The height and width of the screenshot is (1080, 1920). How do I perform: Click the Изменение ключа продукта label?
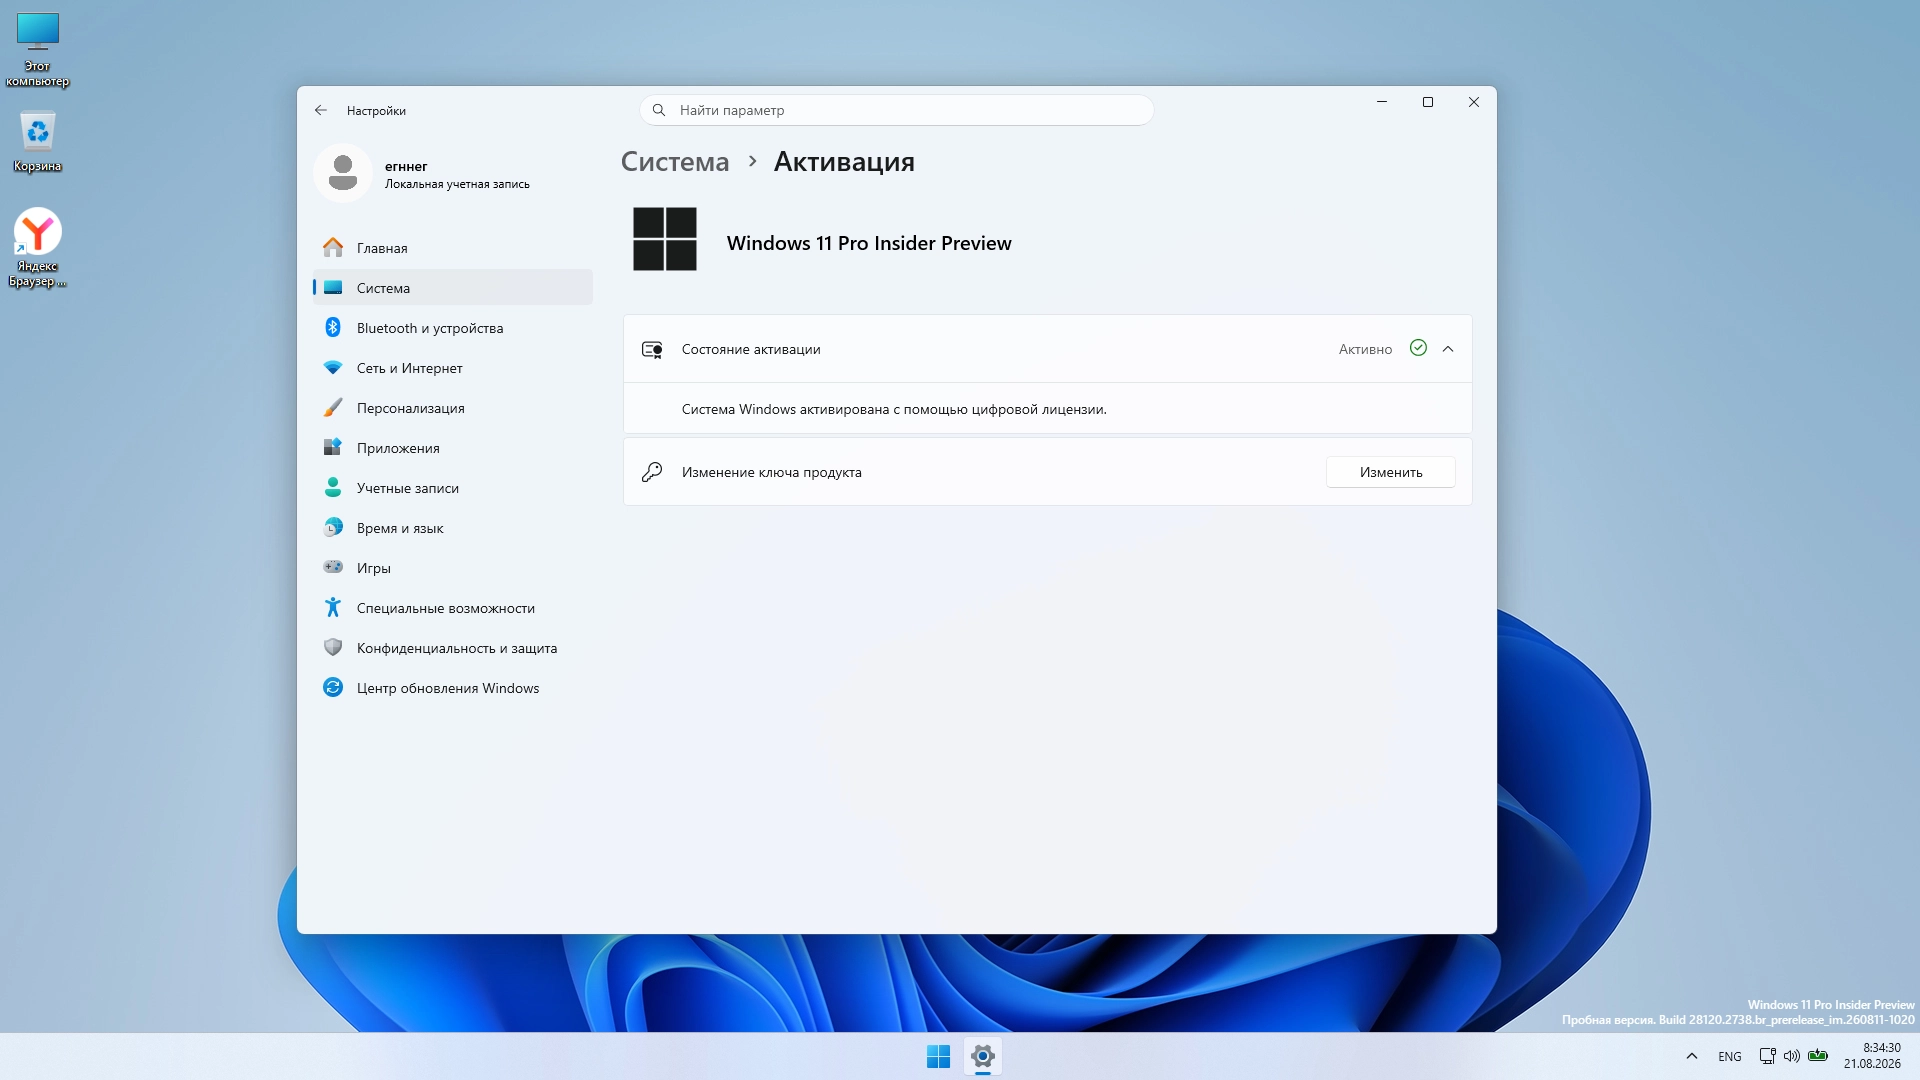point(772,472)
